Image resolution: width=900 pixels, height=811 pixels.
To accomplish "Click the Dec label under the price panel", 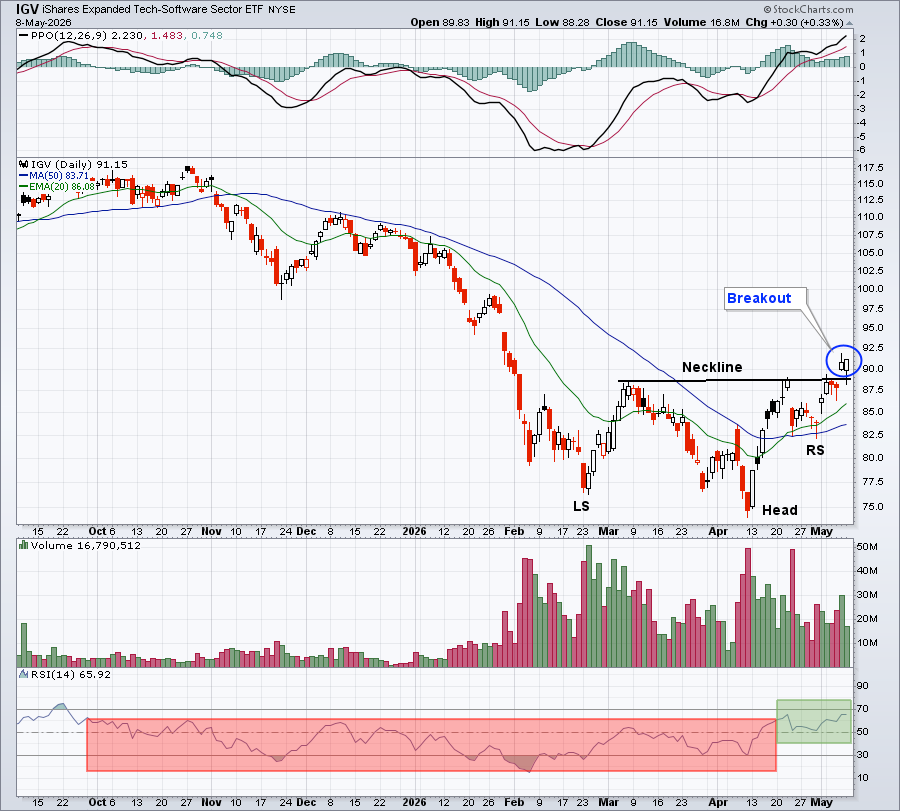I will [x=307, y=531].
